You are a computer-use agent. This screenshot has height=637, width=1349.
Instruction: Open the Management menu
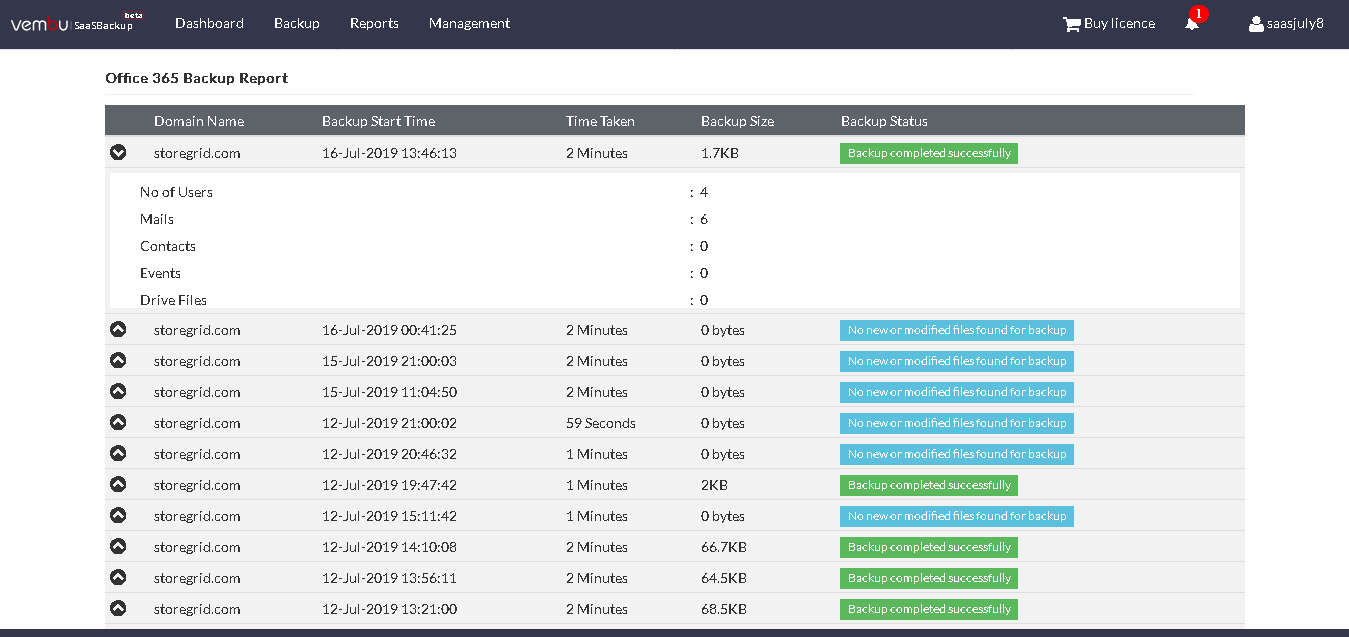tap(469, 23)
